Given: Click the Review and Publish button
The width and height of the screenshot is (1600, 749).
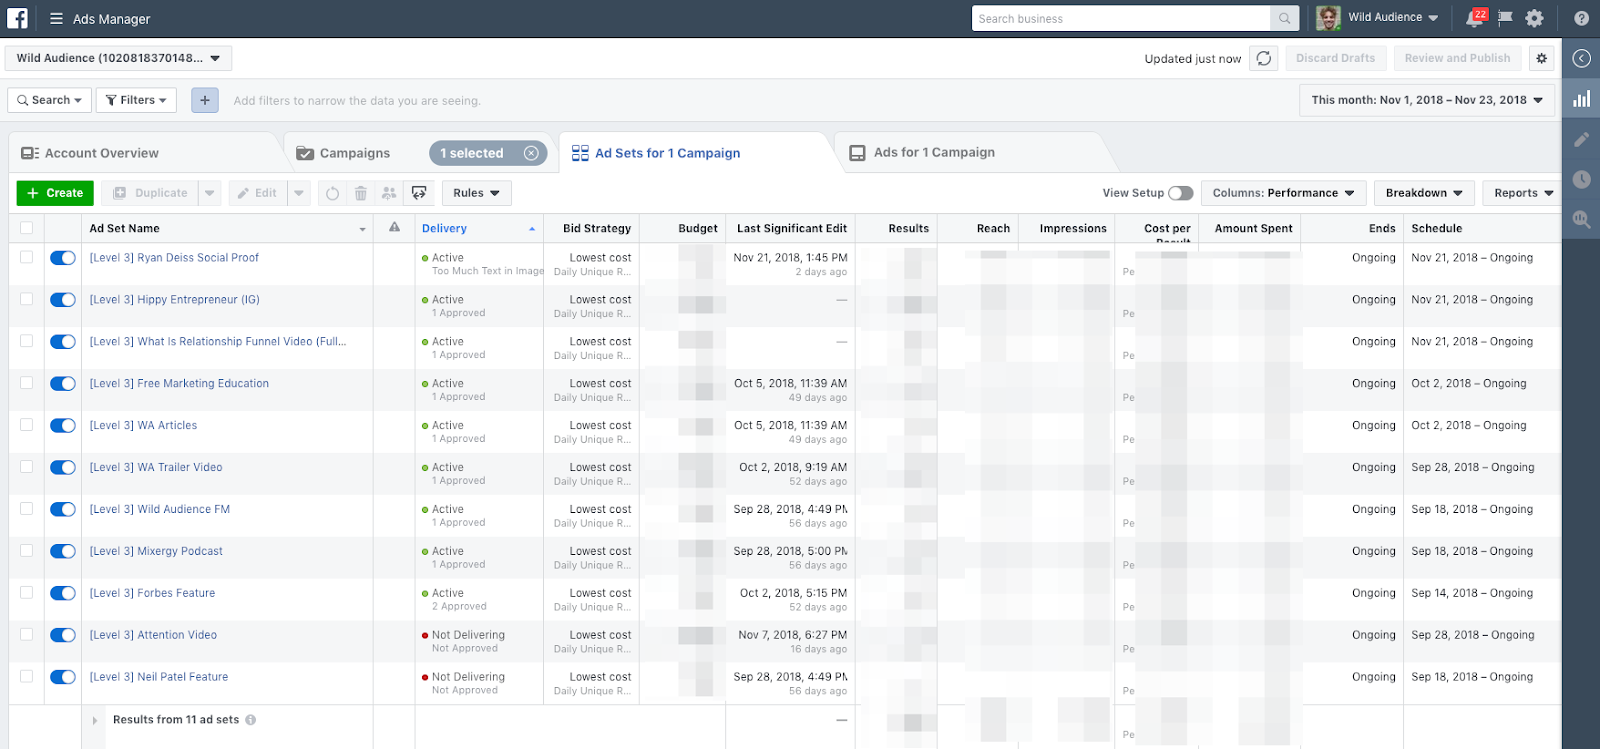Looking at the screenshot, I should click(1457, 58).
